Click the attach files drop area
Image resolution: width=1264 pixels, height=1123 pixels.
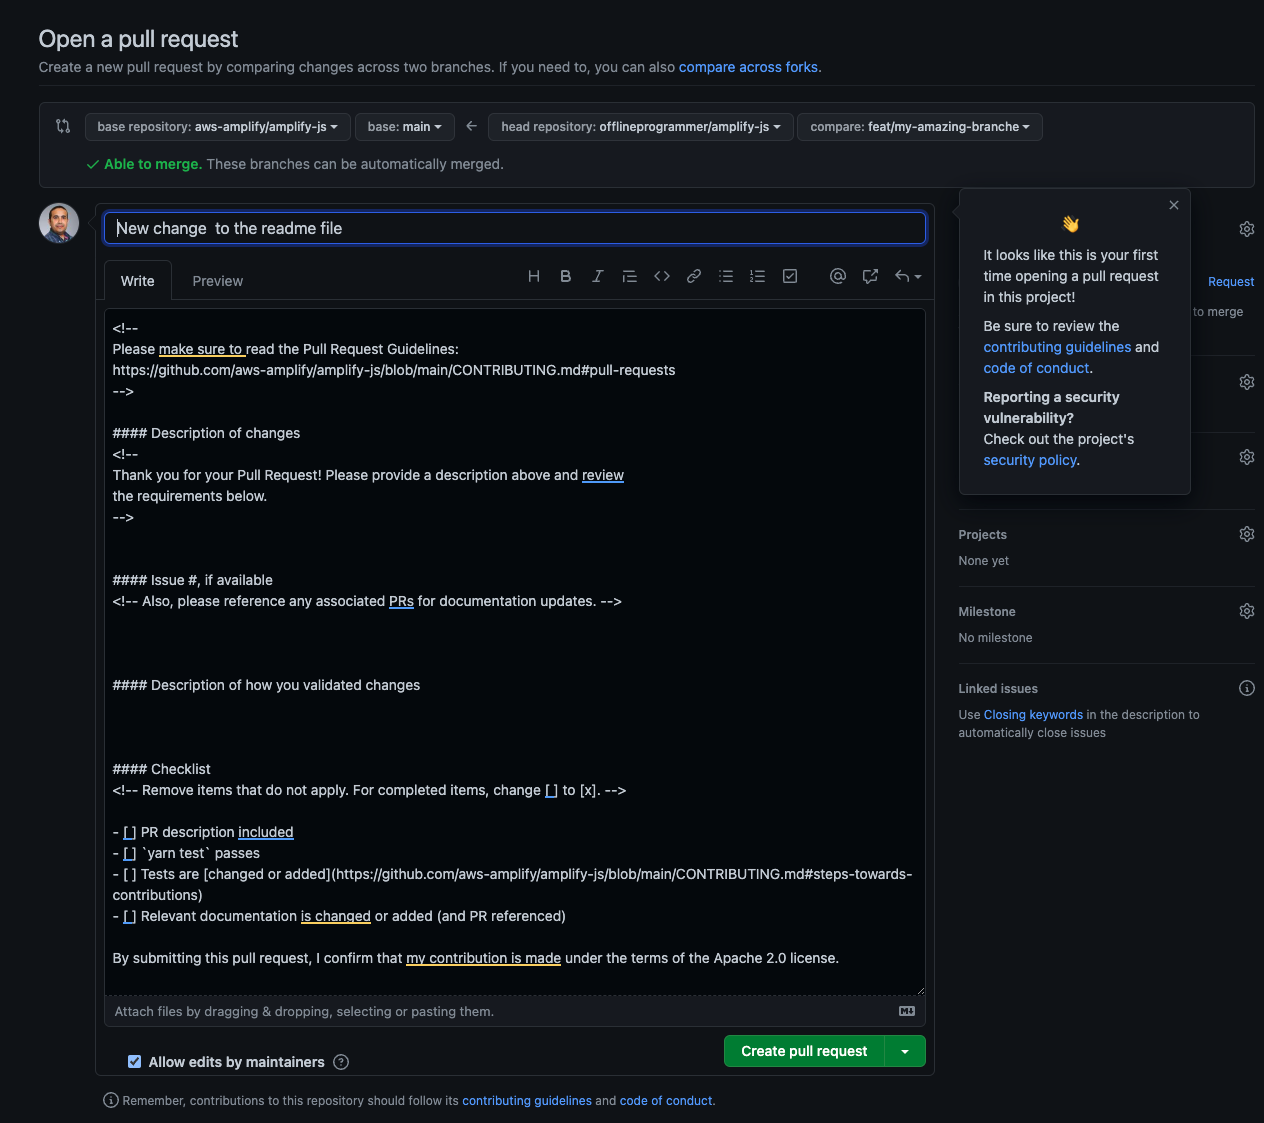click(x=515, y=1011)
